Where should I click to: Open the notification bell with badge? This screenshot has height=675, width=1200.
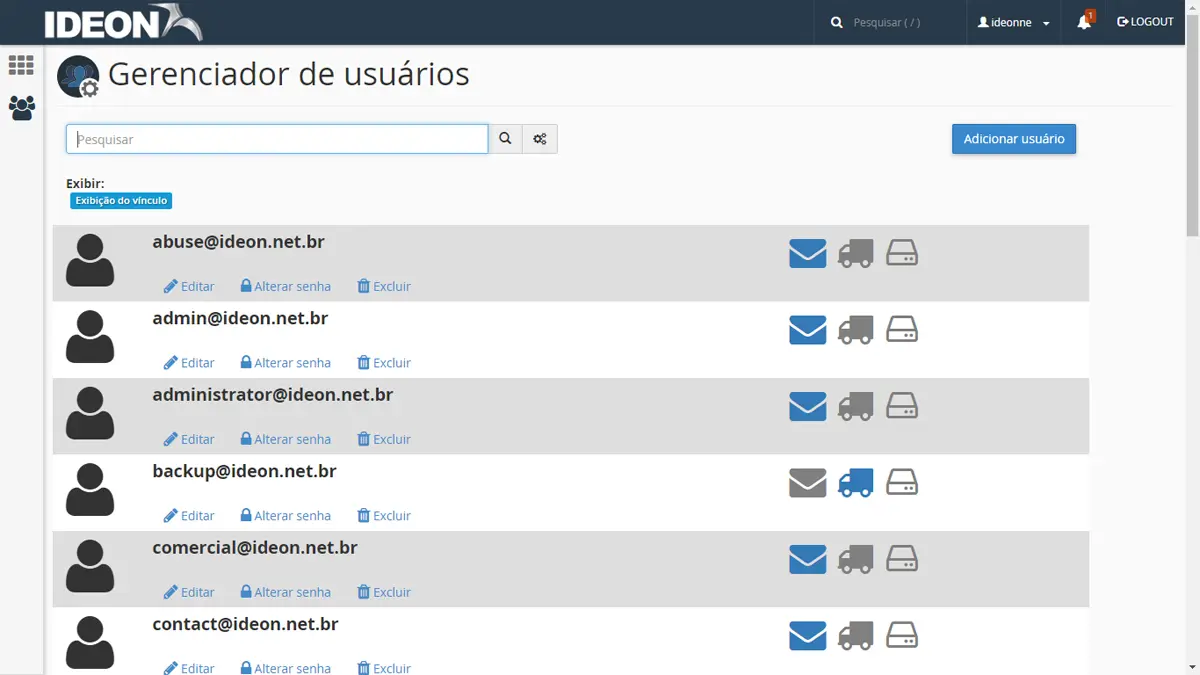(1084, 21)
